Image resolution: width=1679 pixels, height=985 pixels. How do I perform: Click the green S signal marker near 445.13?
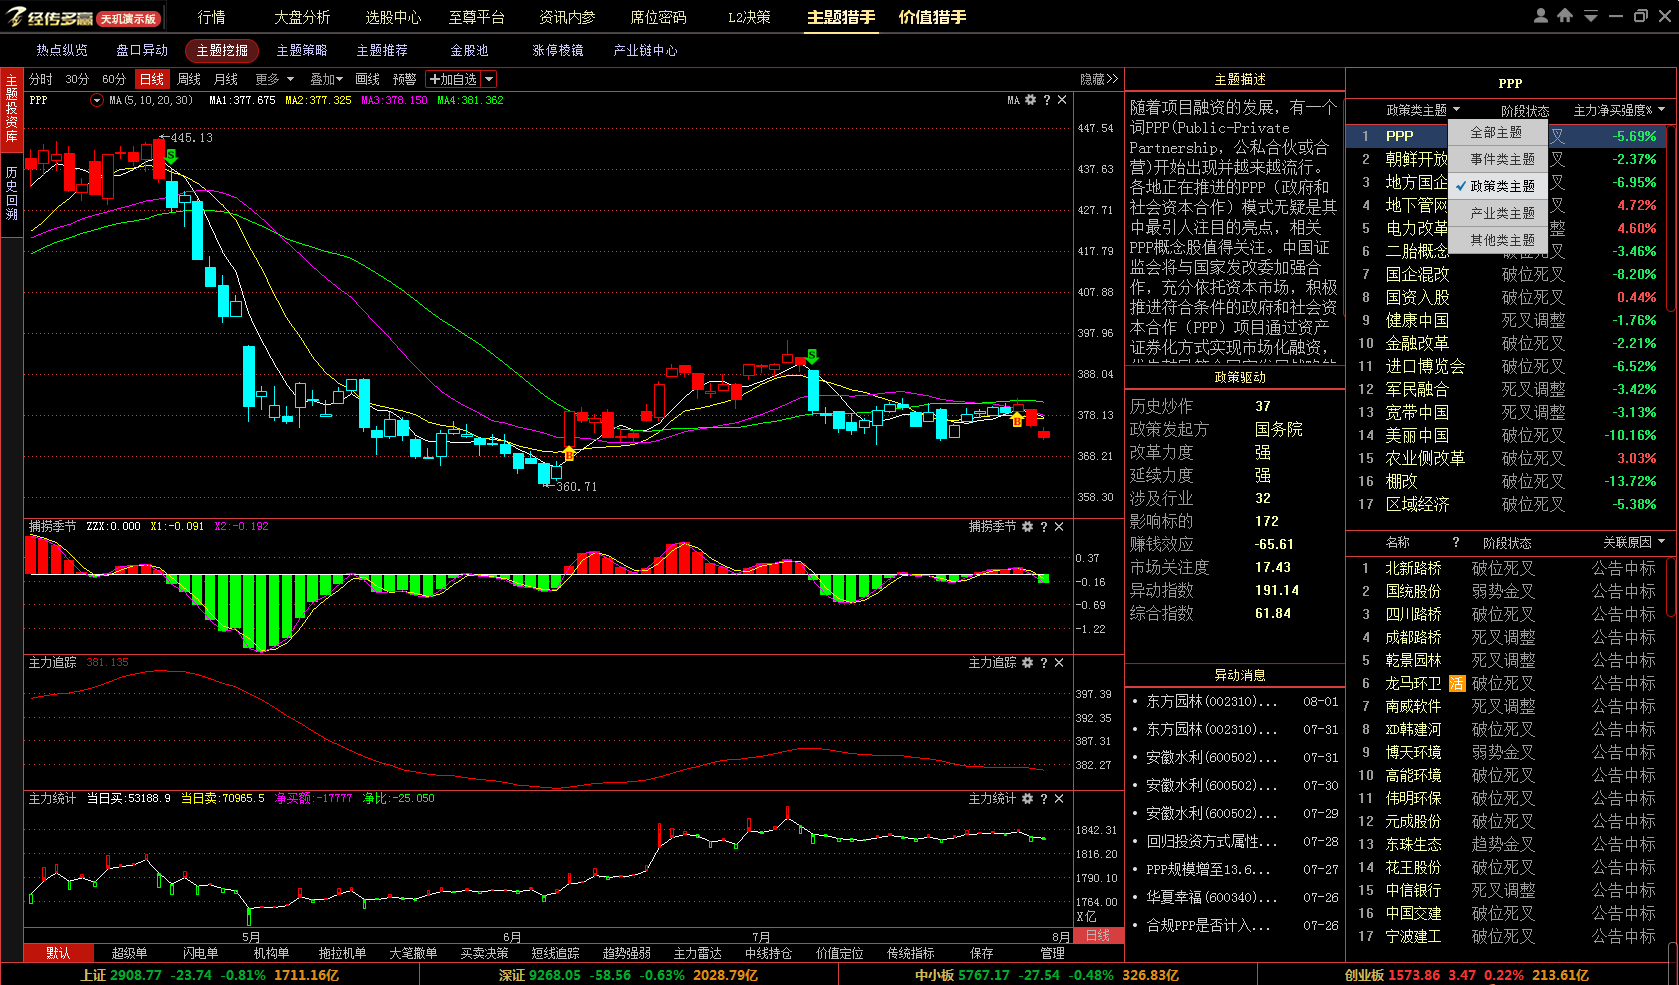tap(171, 156)
